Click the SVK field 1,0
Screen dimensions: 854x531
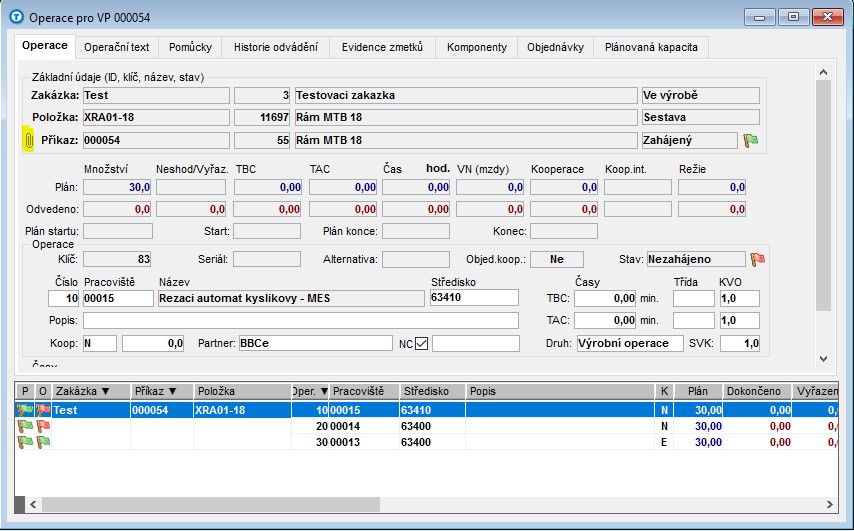[x=740, y=343]
